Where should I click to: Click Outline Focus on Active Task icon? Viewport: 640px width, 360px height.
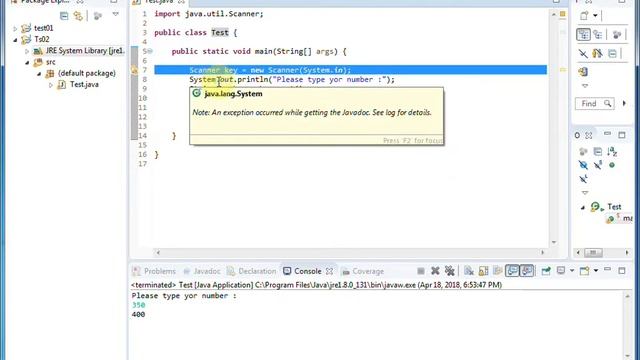583,152
